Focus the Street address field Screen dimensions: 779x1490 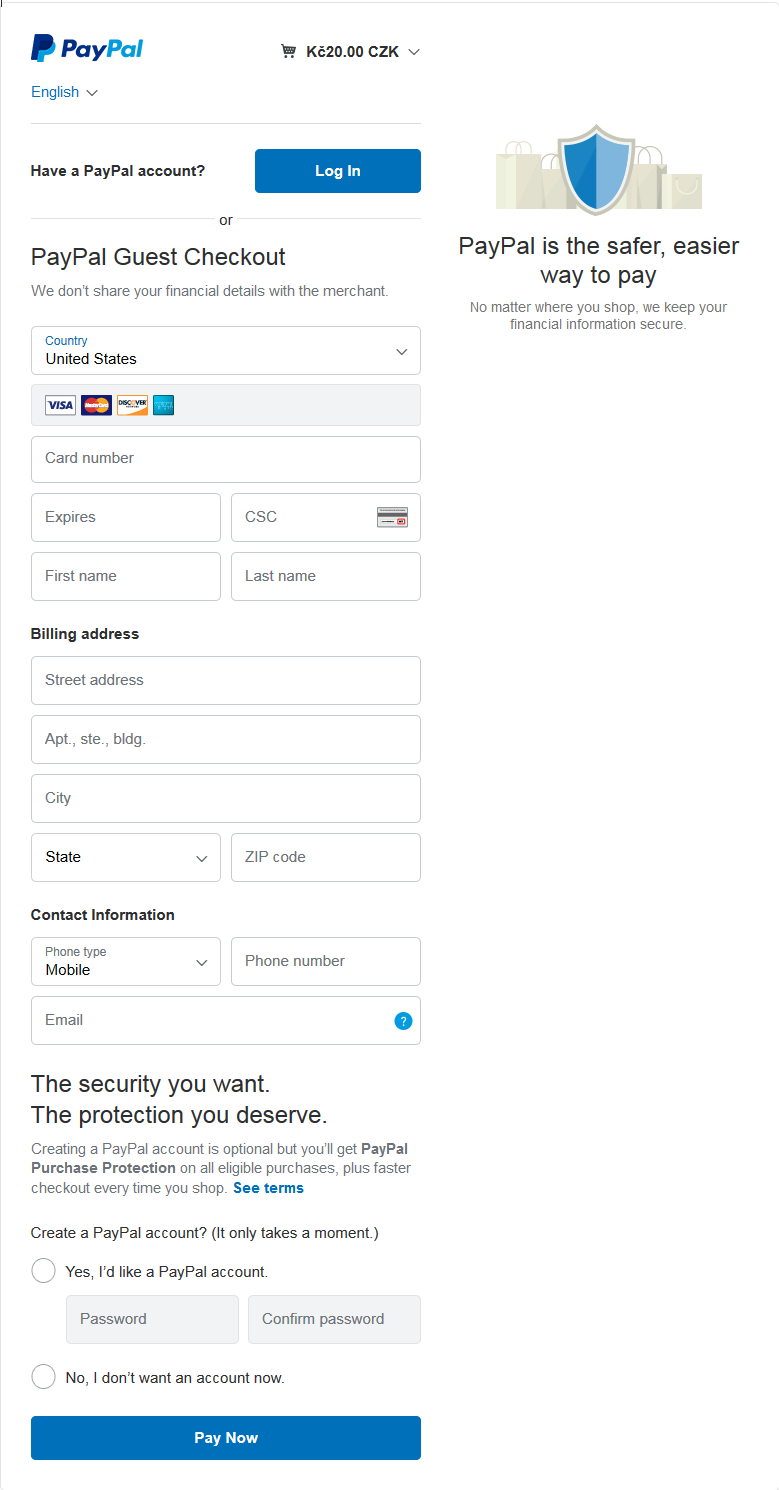[x=226, y=680]
